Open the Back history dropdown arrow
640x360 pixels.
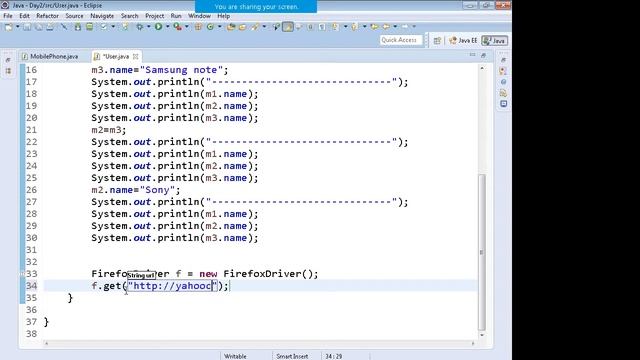[x=395, y=27]
